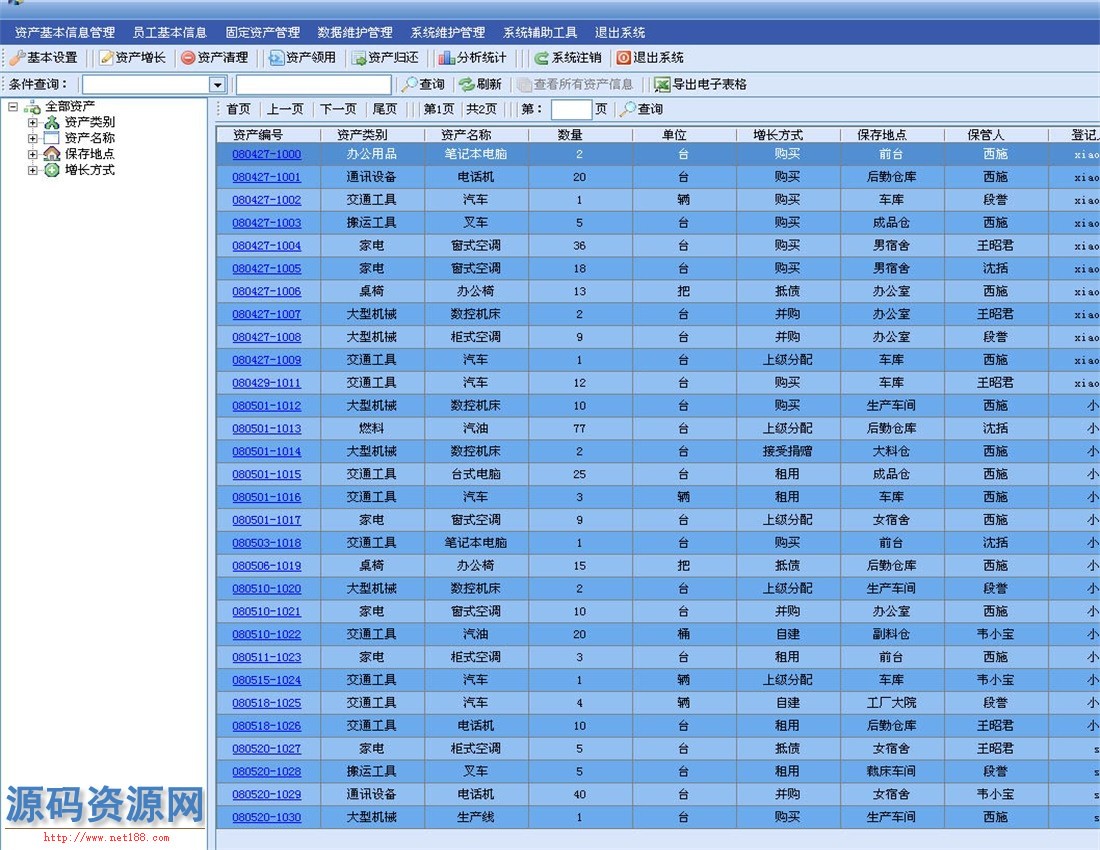Click 副料仓 cell in row 080510-1022
Screen dimensions: 1100x850
click(891, 634)
